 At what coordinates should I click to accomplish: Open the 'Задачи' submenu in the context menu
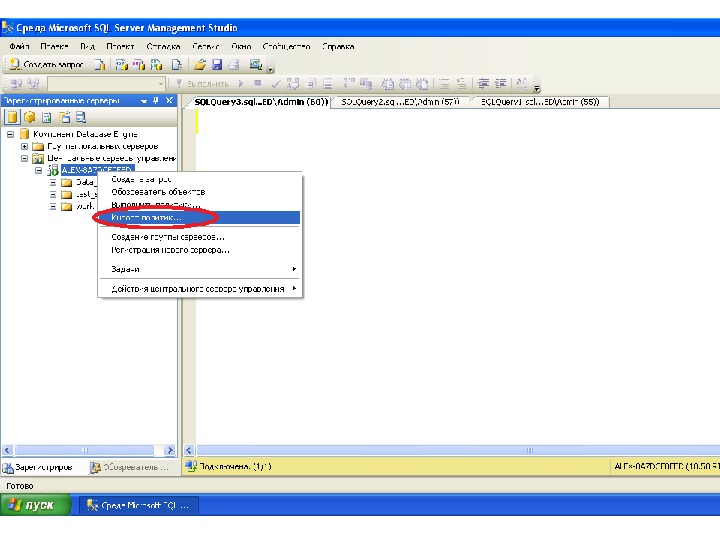point(200,269)
